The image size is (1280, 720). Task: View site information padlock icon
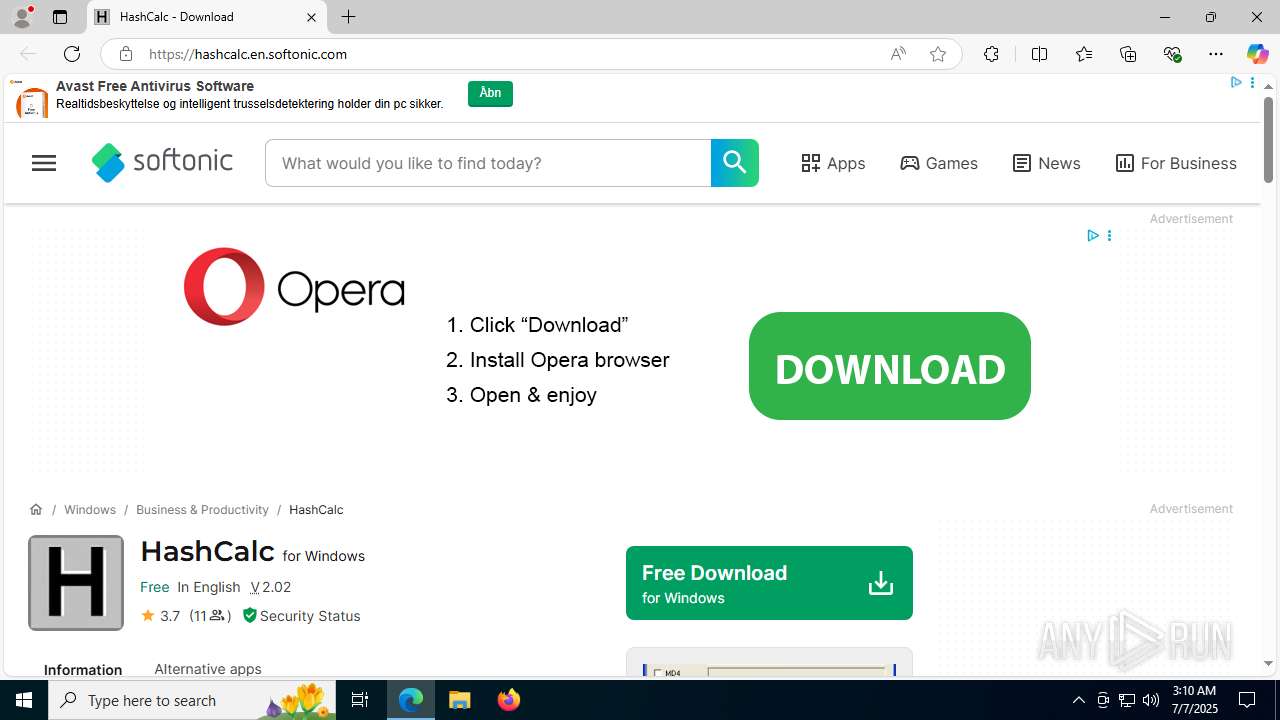coord(125,54)
